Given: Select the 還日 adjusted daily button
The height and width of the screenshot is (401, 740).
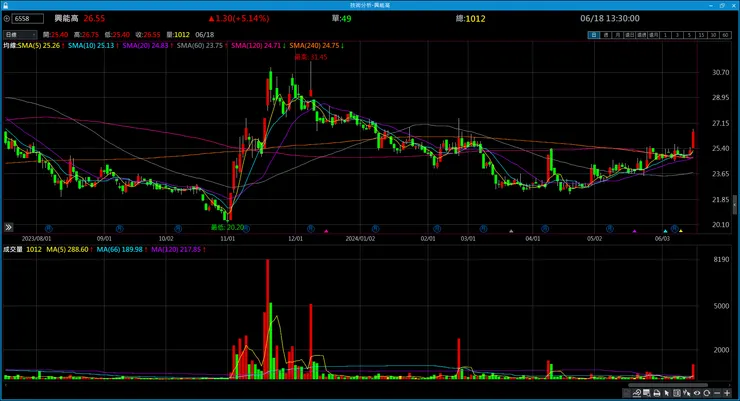Looking at the screenshot, I should pos(630,35).
